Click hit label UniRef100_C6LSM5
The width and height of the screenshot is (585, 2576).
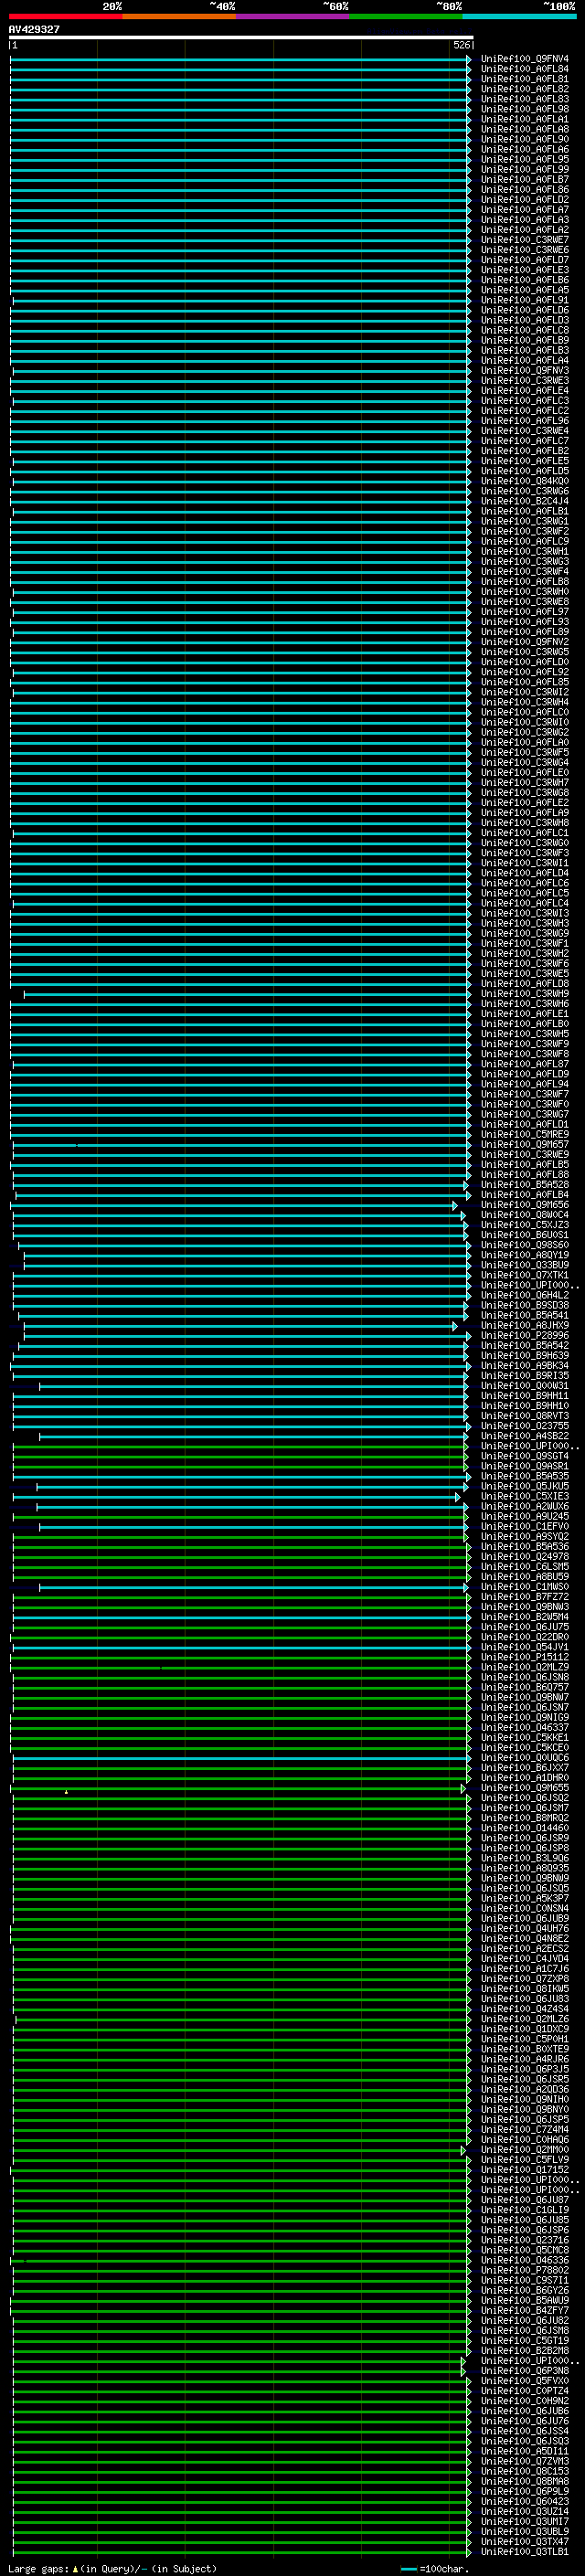pos(525,1567)
